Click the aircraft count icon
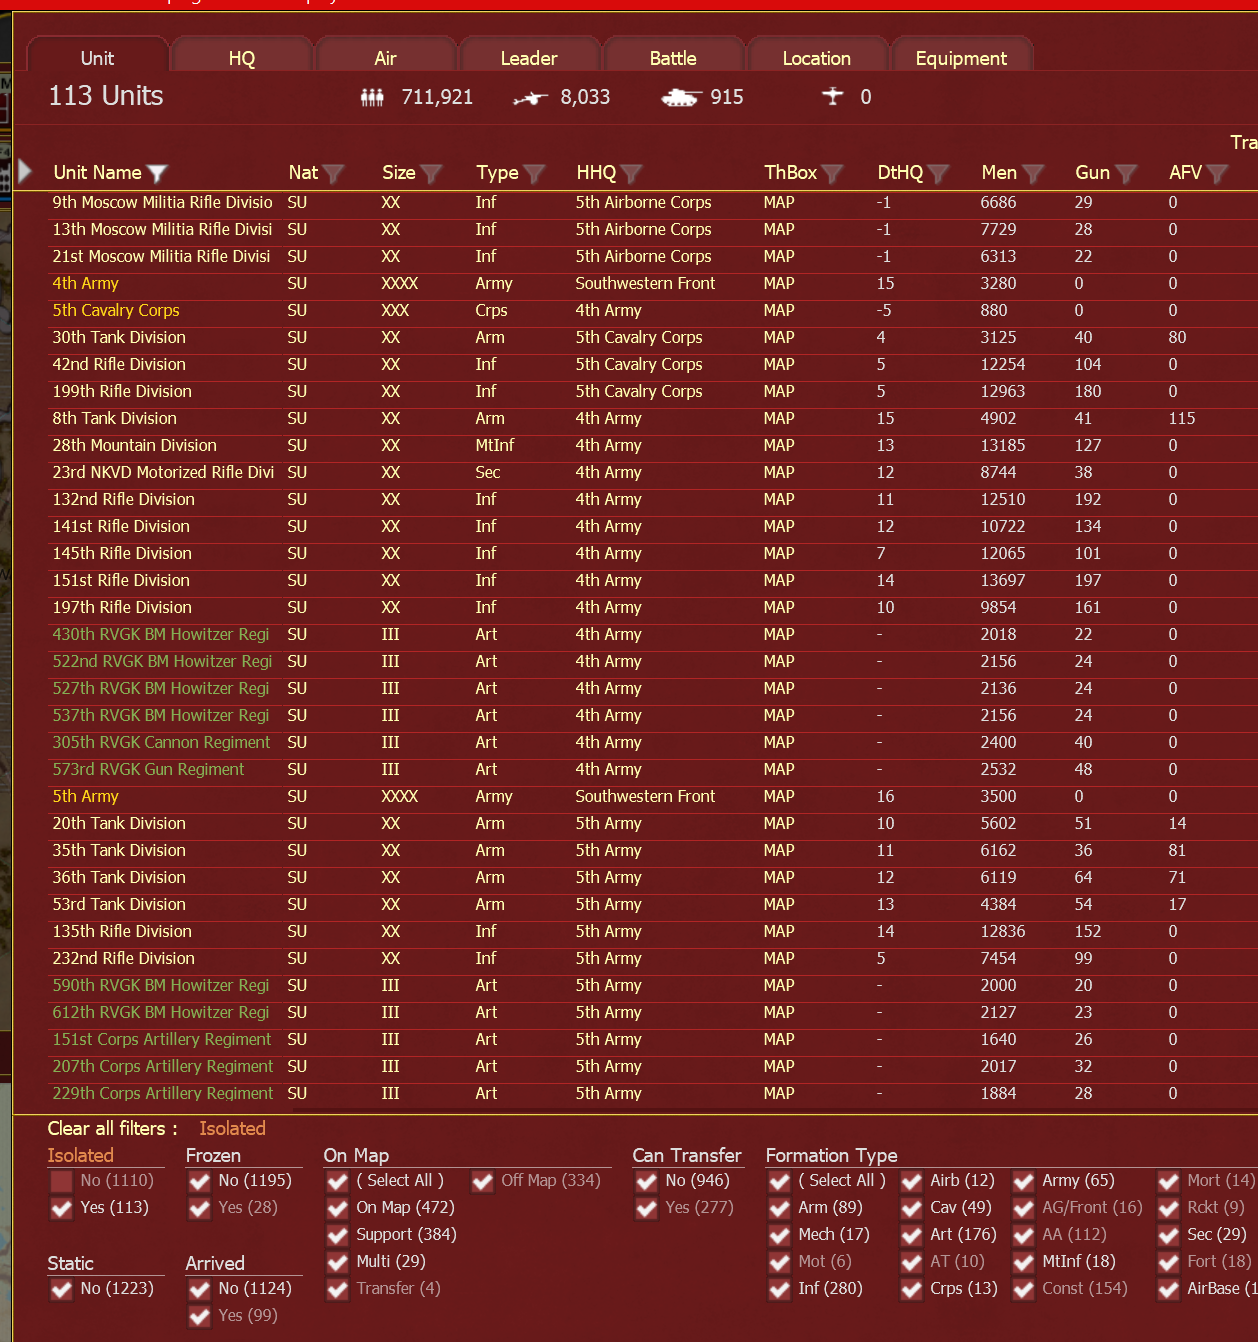The image size is (1258, 1342). click(832, 96)
